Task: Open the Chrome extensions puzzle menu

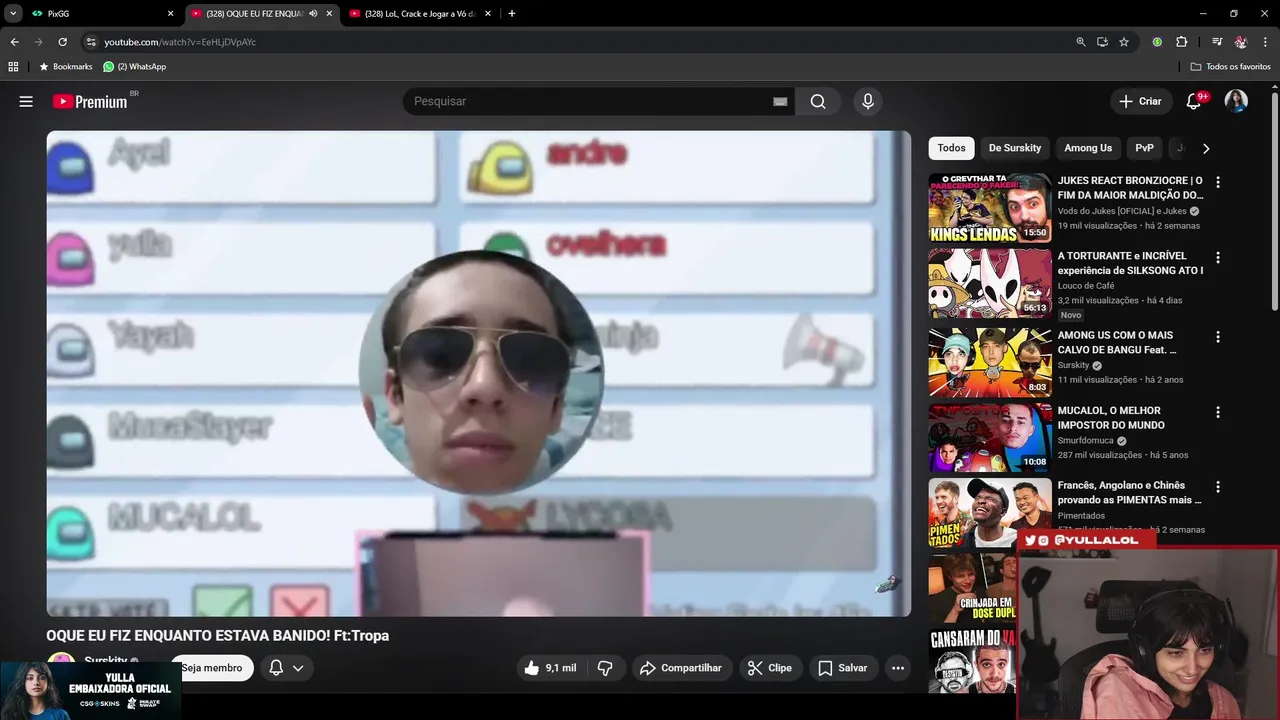Action: point(1181,42)
